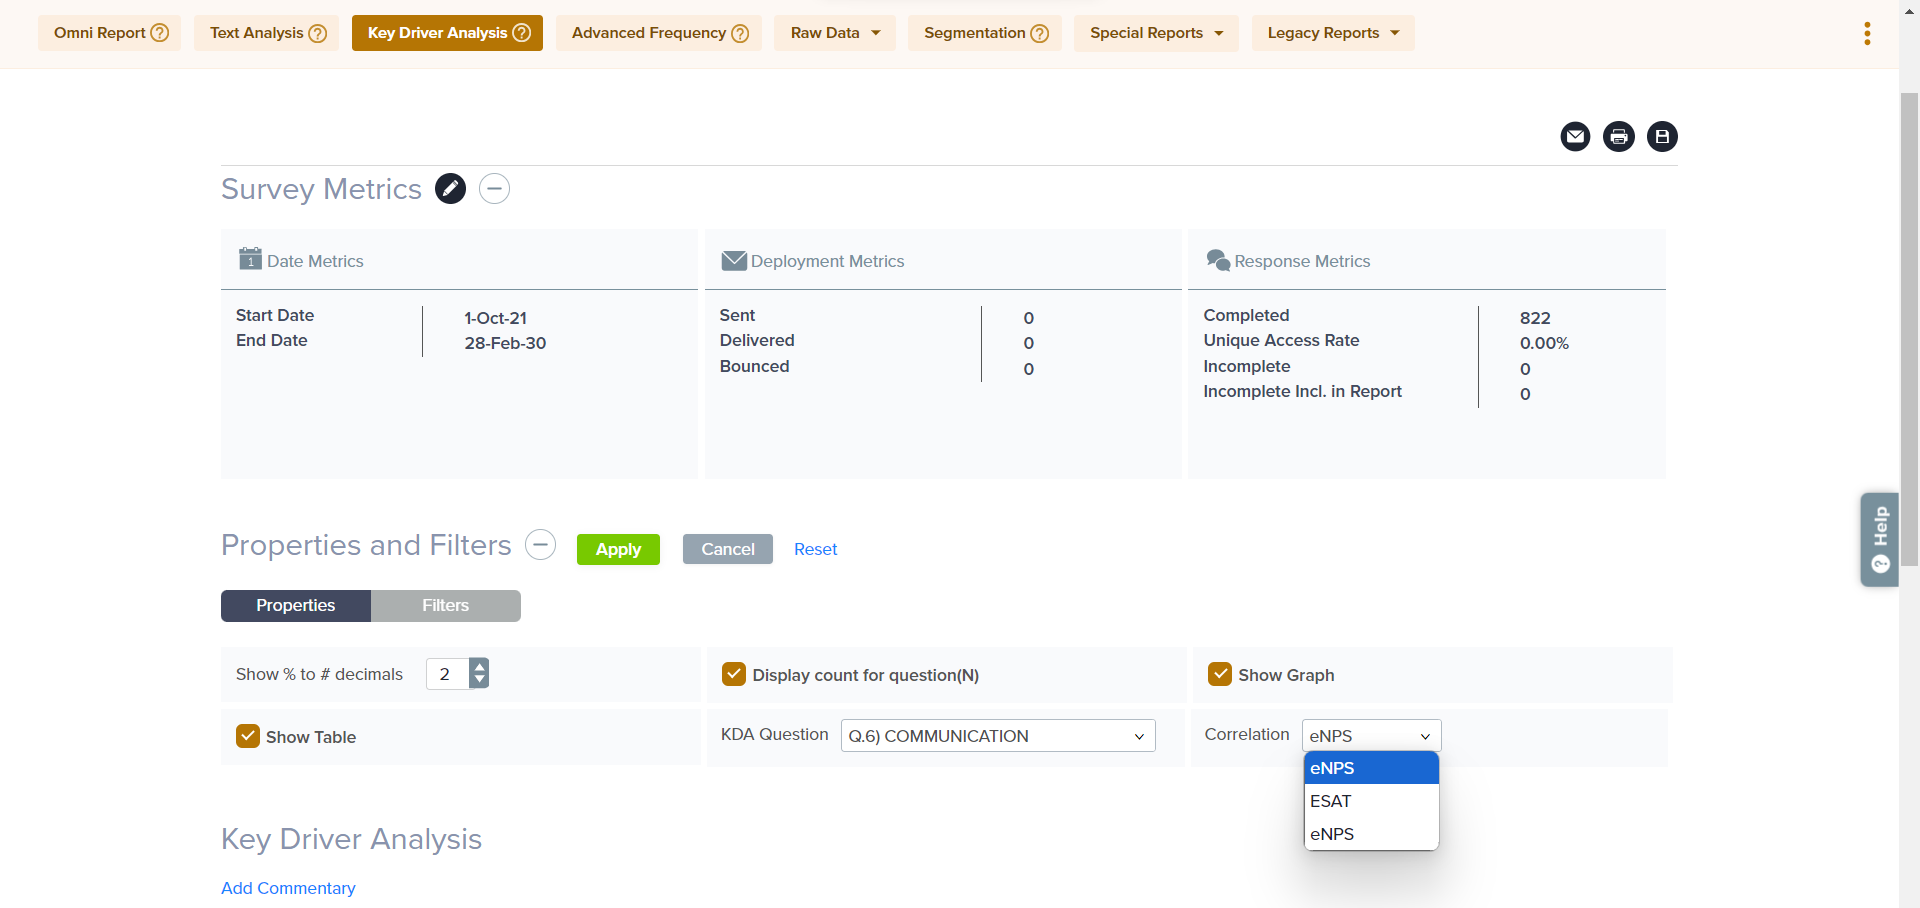Switch to the Filters tab
1920x908 pixels.
click(445, 606)
